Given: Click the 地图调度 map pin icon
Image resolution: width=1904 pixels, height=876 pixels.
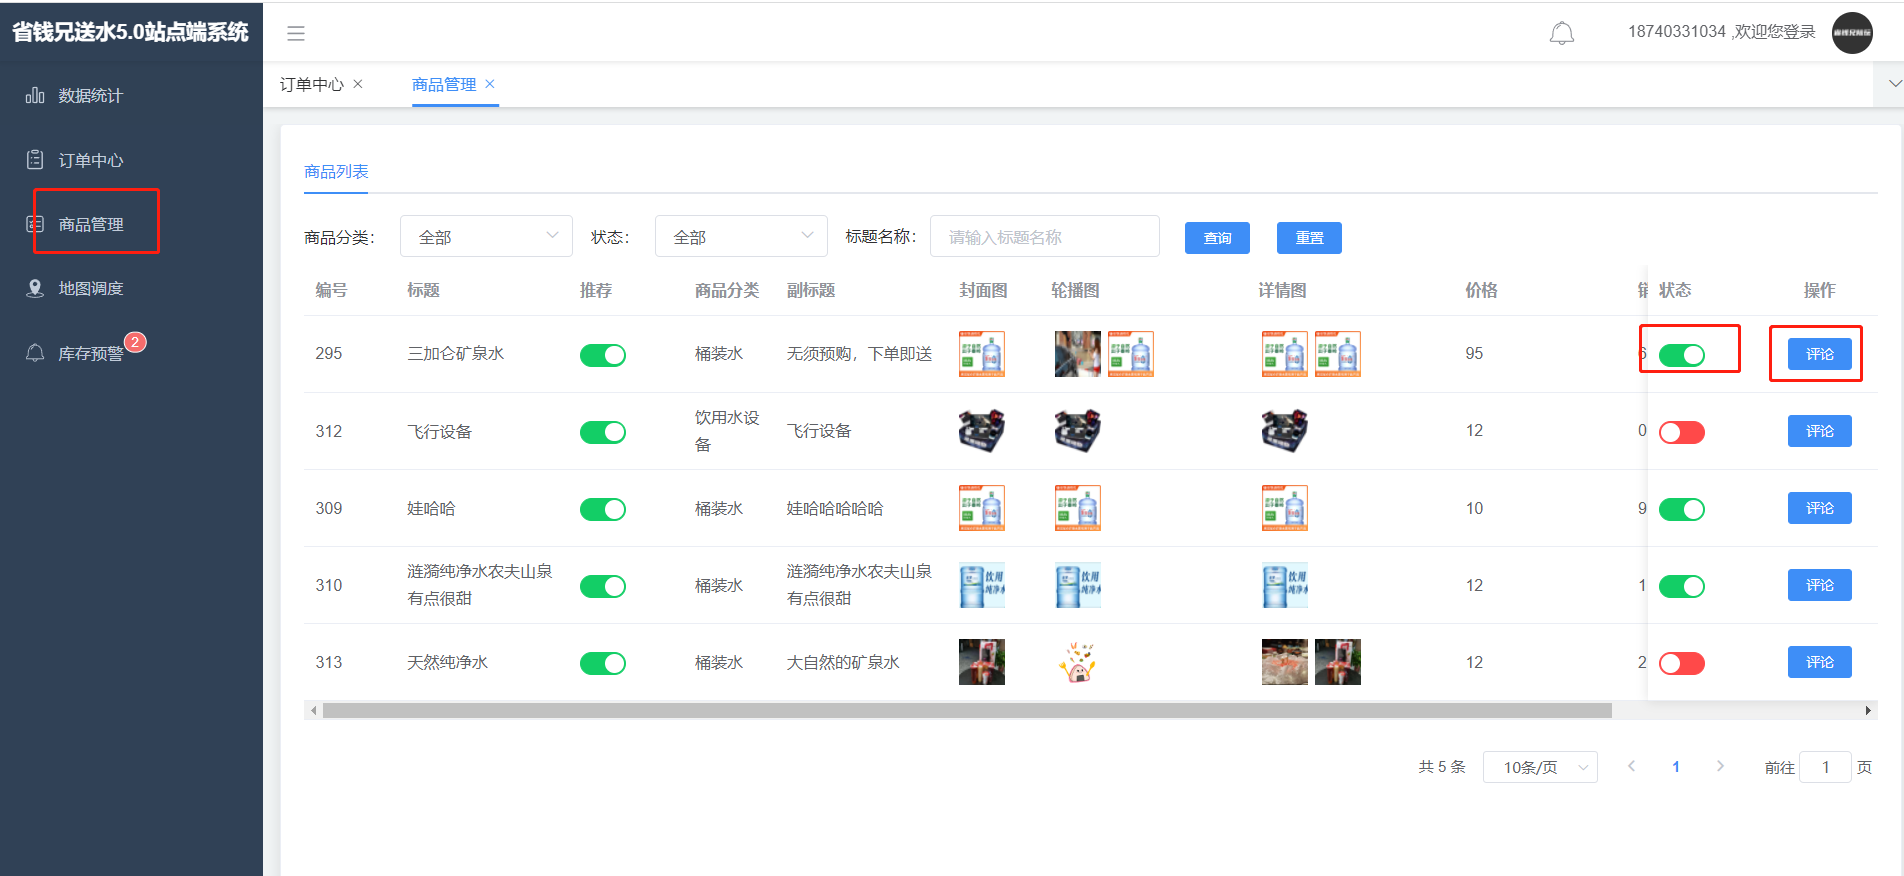Looking at the screenshot, I should 35,289.
